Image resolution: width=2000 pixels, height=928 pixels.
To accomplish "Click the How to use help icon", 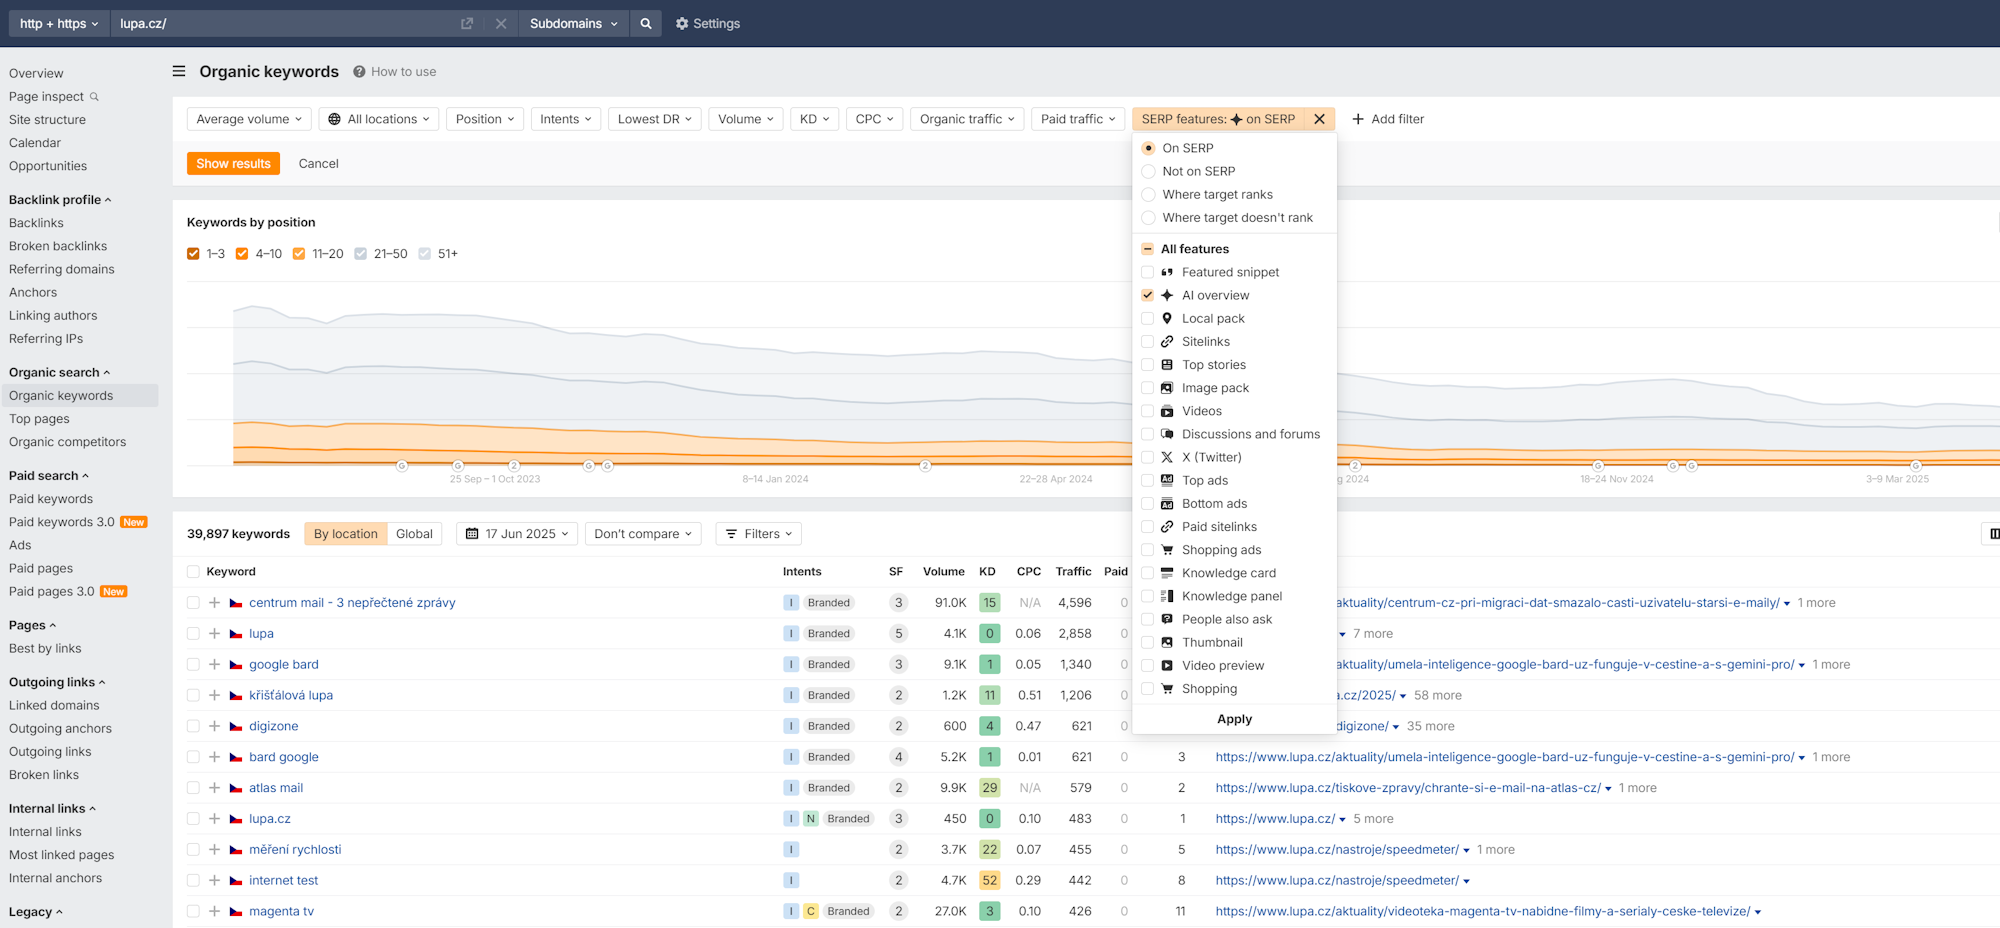I will 359,72.
